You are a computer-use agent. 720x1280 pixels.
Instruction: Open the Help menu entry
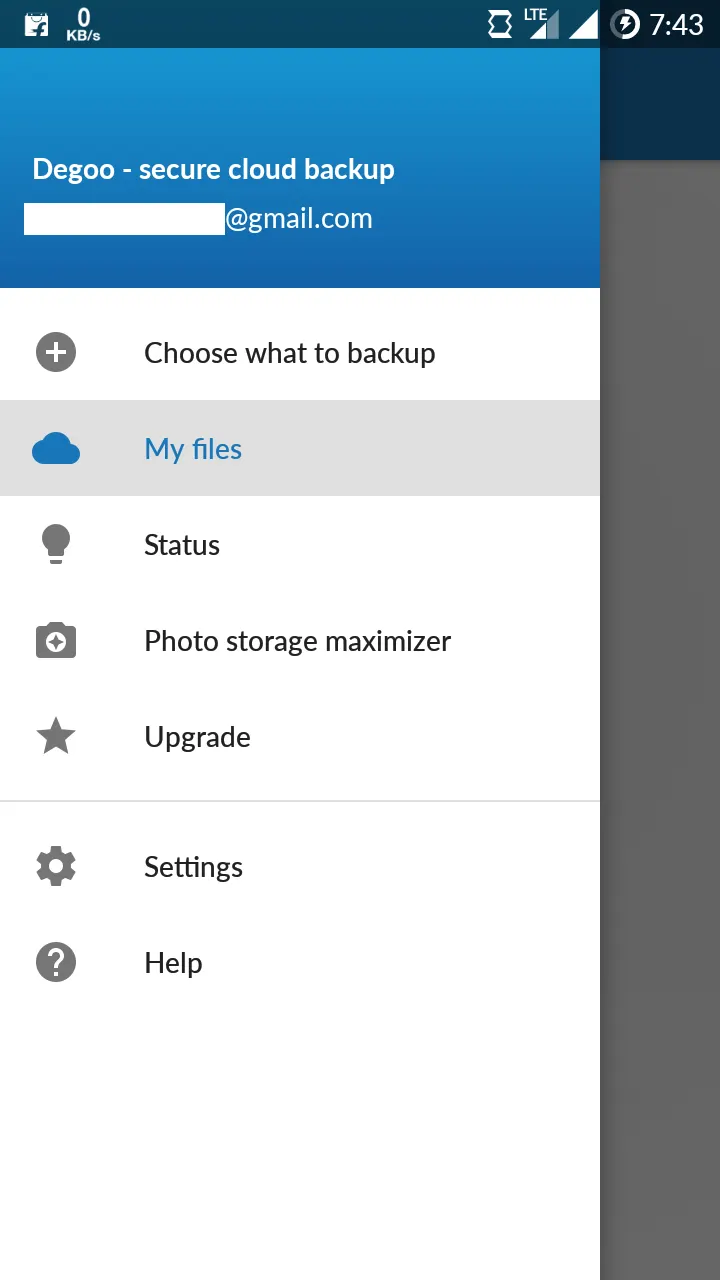300,962
